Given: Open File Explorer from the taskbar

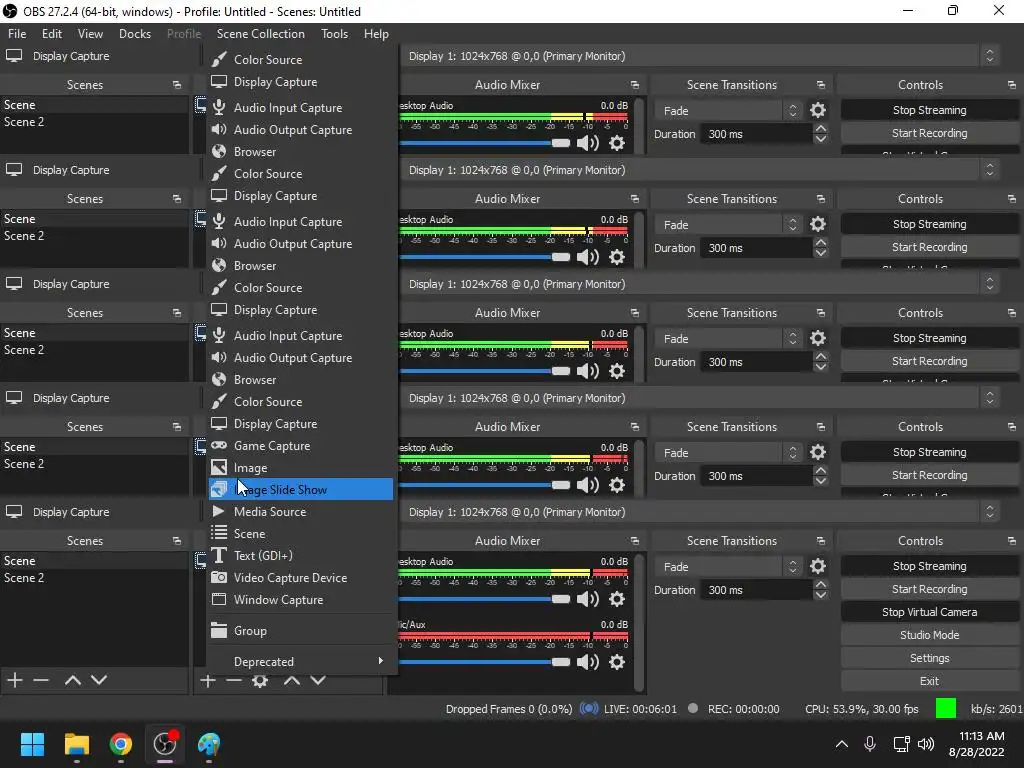Looking at the screenshot, I should [x=76, y=744].
